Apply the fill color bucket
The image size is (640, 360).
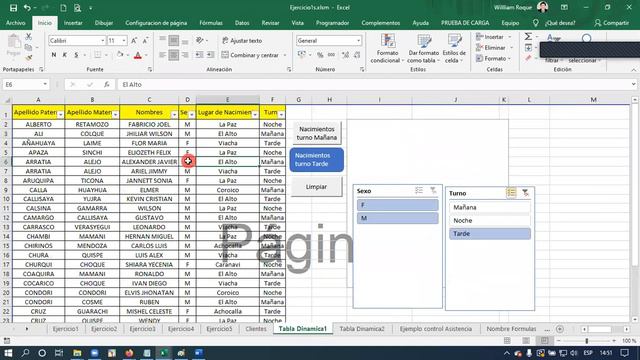(120, 55)
